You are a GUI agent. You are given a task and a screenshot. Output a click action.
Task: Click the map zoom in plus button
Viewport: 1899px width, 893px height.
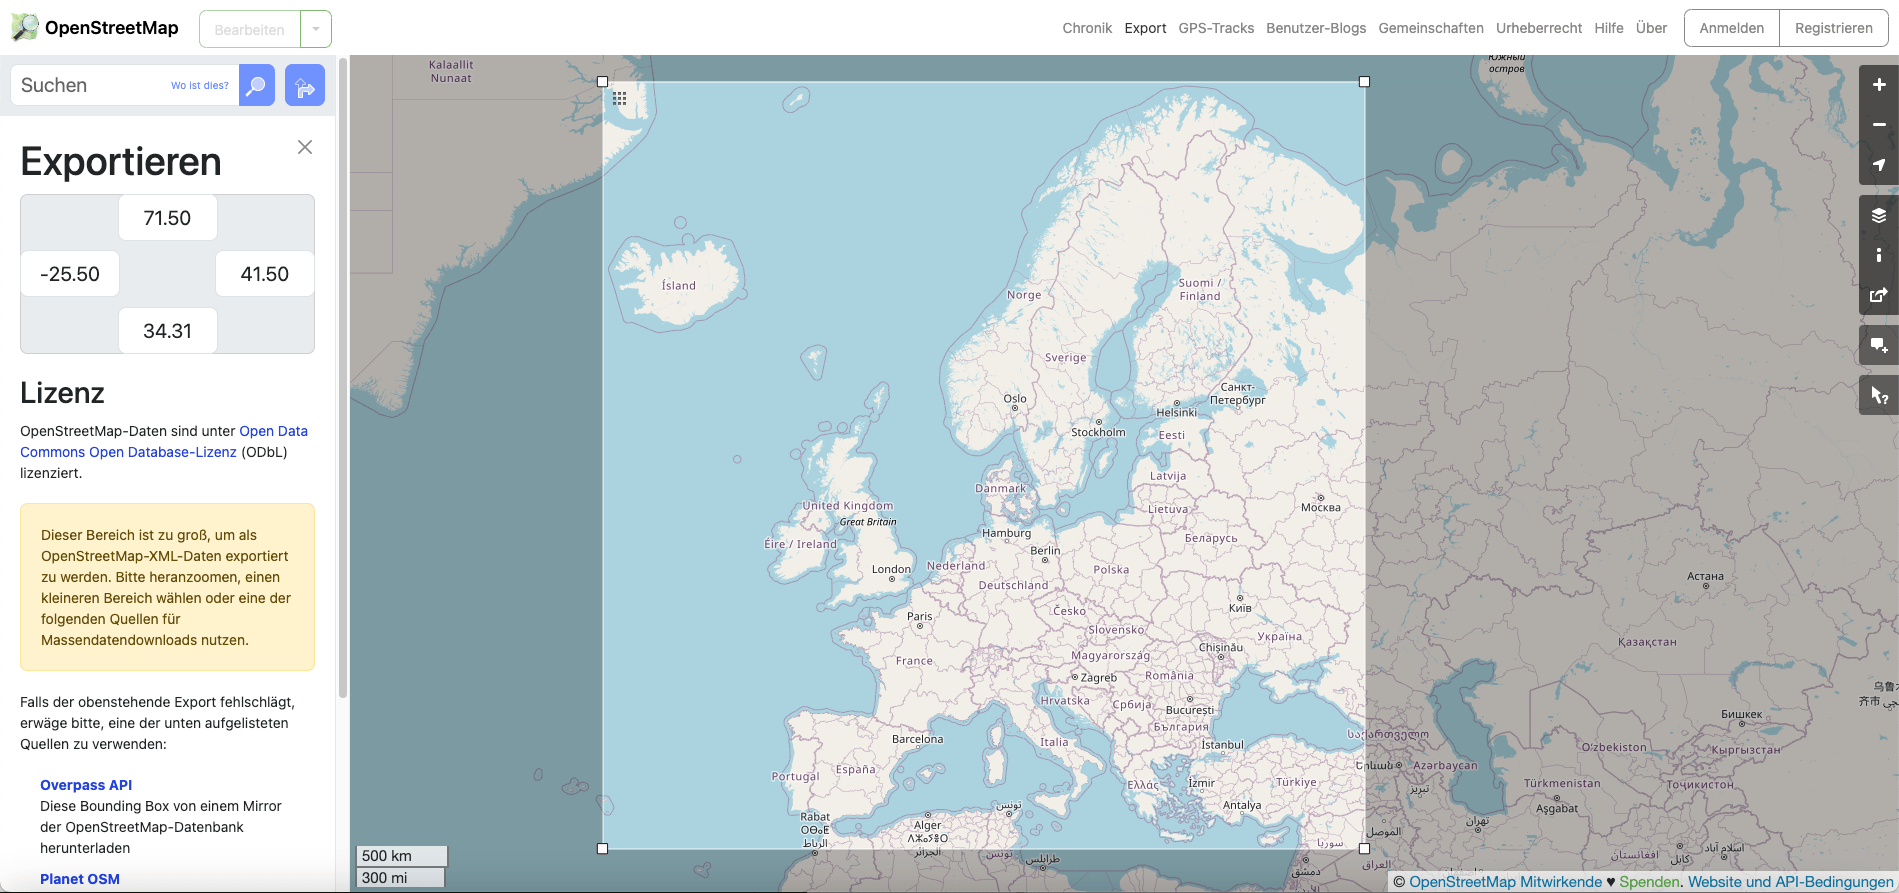point(1878,85)
